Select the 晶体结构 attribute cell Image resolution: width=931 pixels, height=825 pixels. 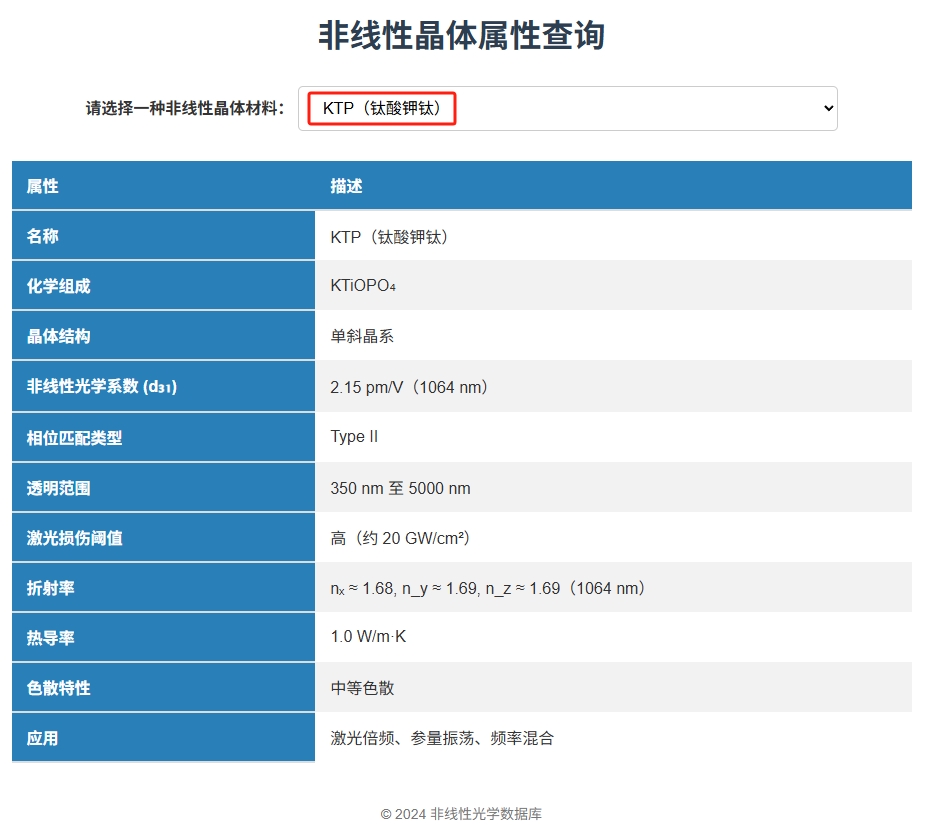tap(58, 336)
